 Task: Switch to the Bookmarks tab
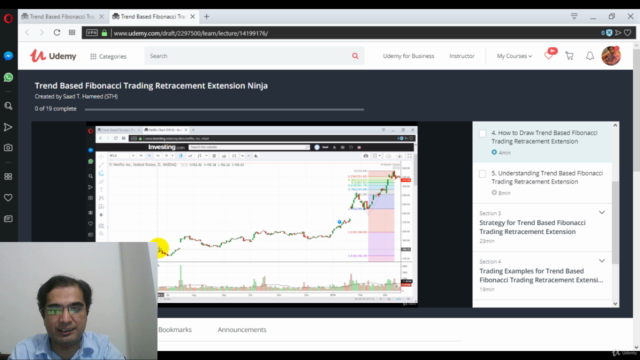[175, 329]
